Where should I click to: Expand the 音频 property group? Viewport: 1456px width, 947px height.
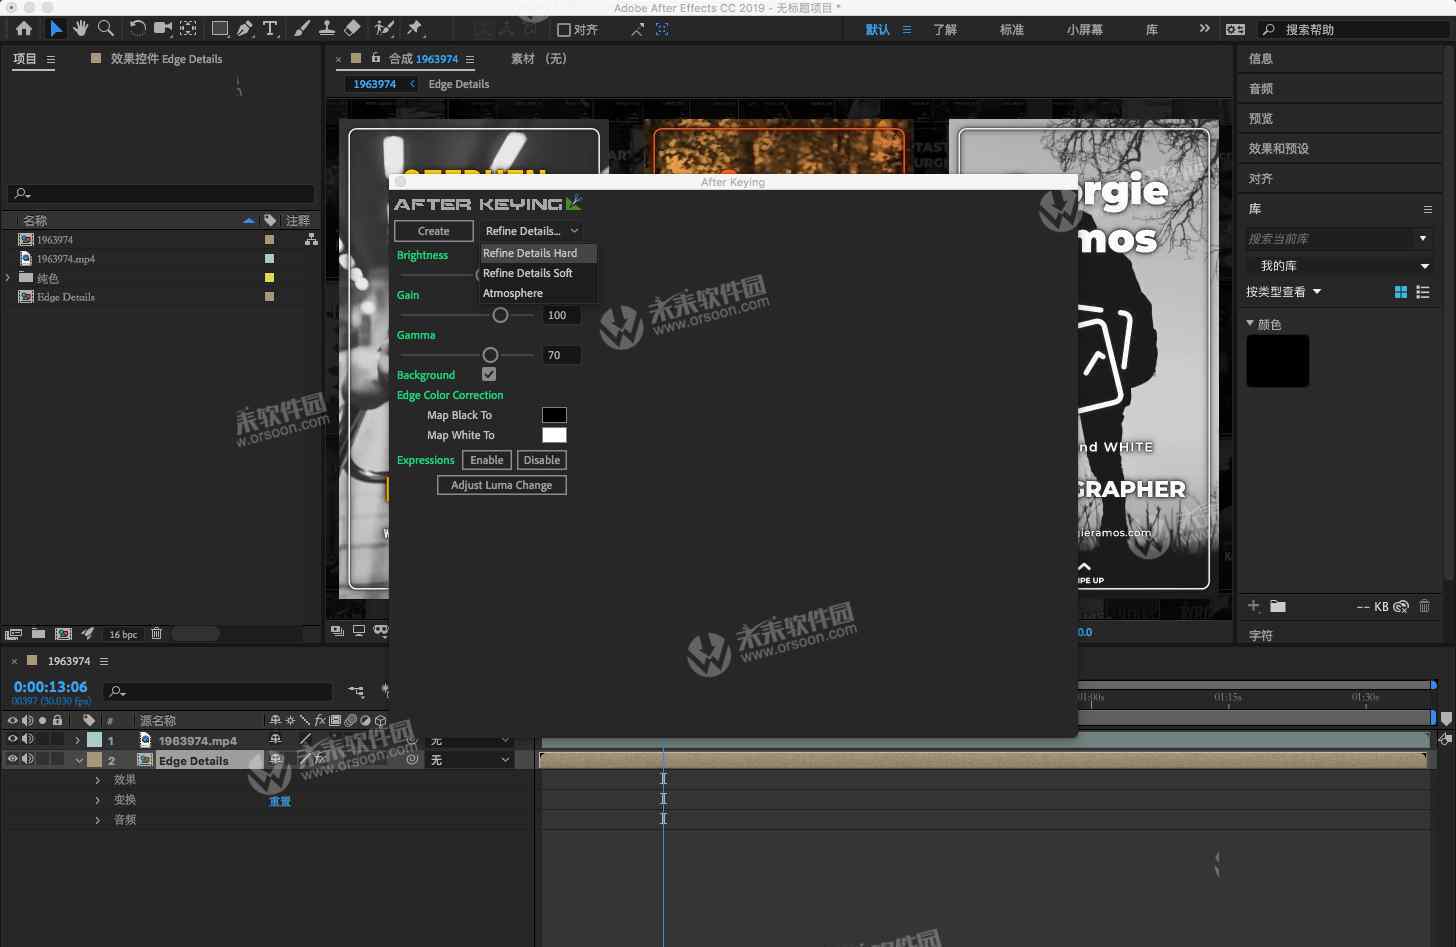[x=97, y=820]
